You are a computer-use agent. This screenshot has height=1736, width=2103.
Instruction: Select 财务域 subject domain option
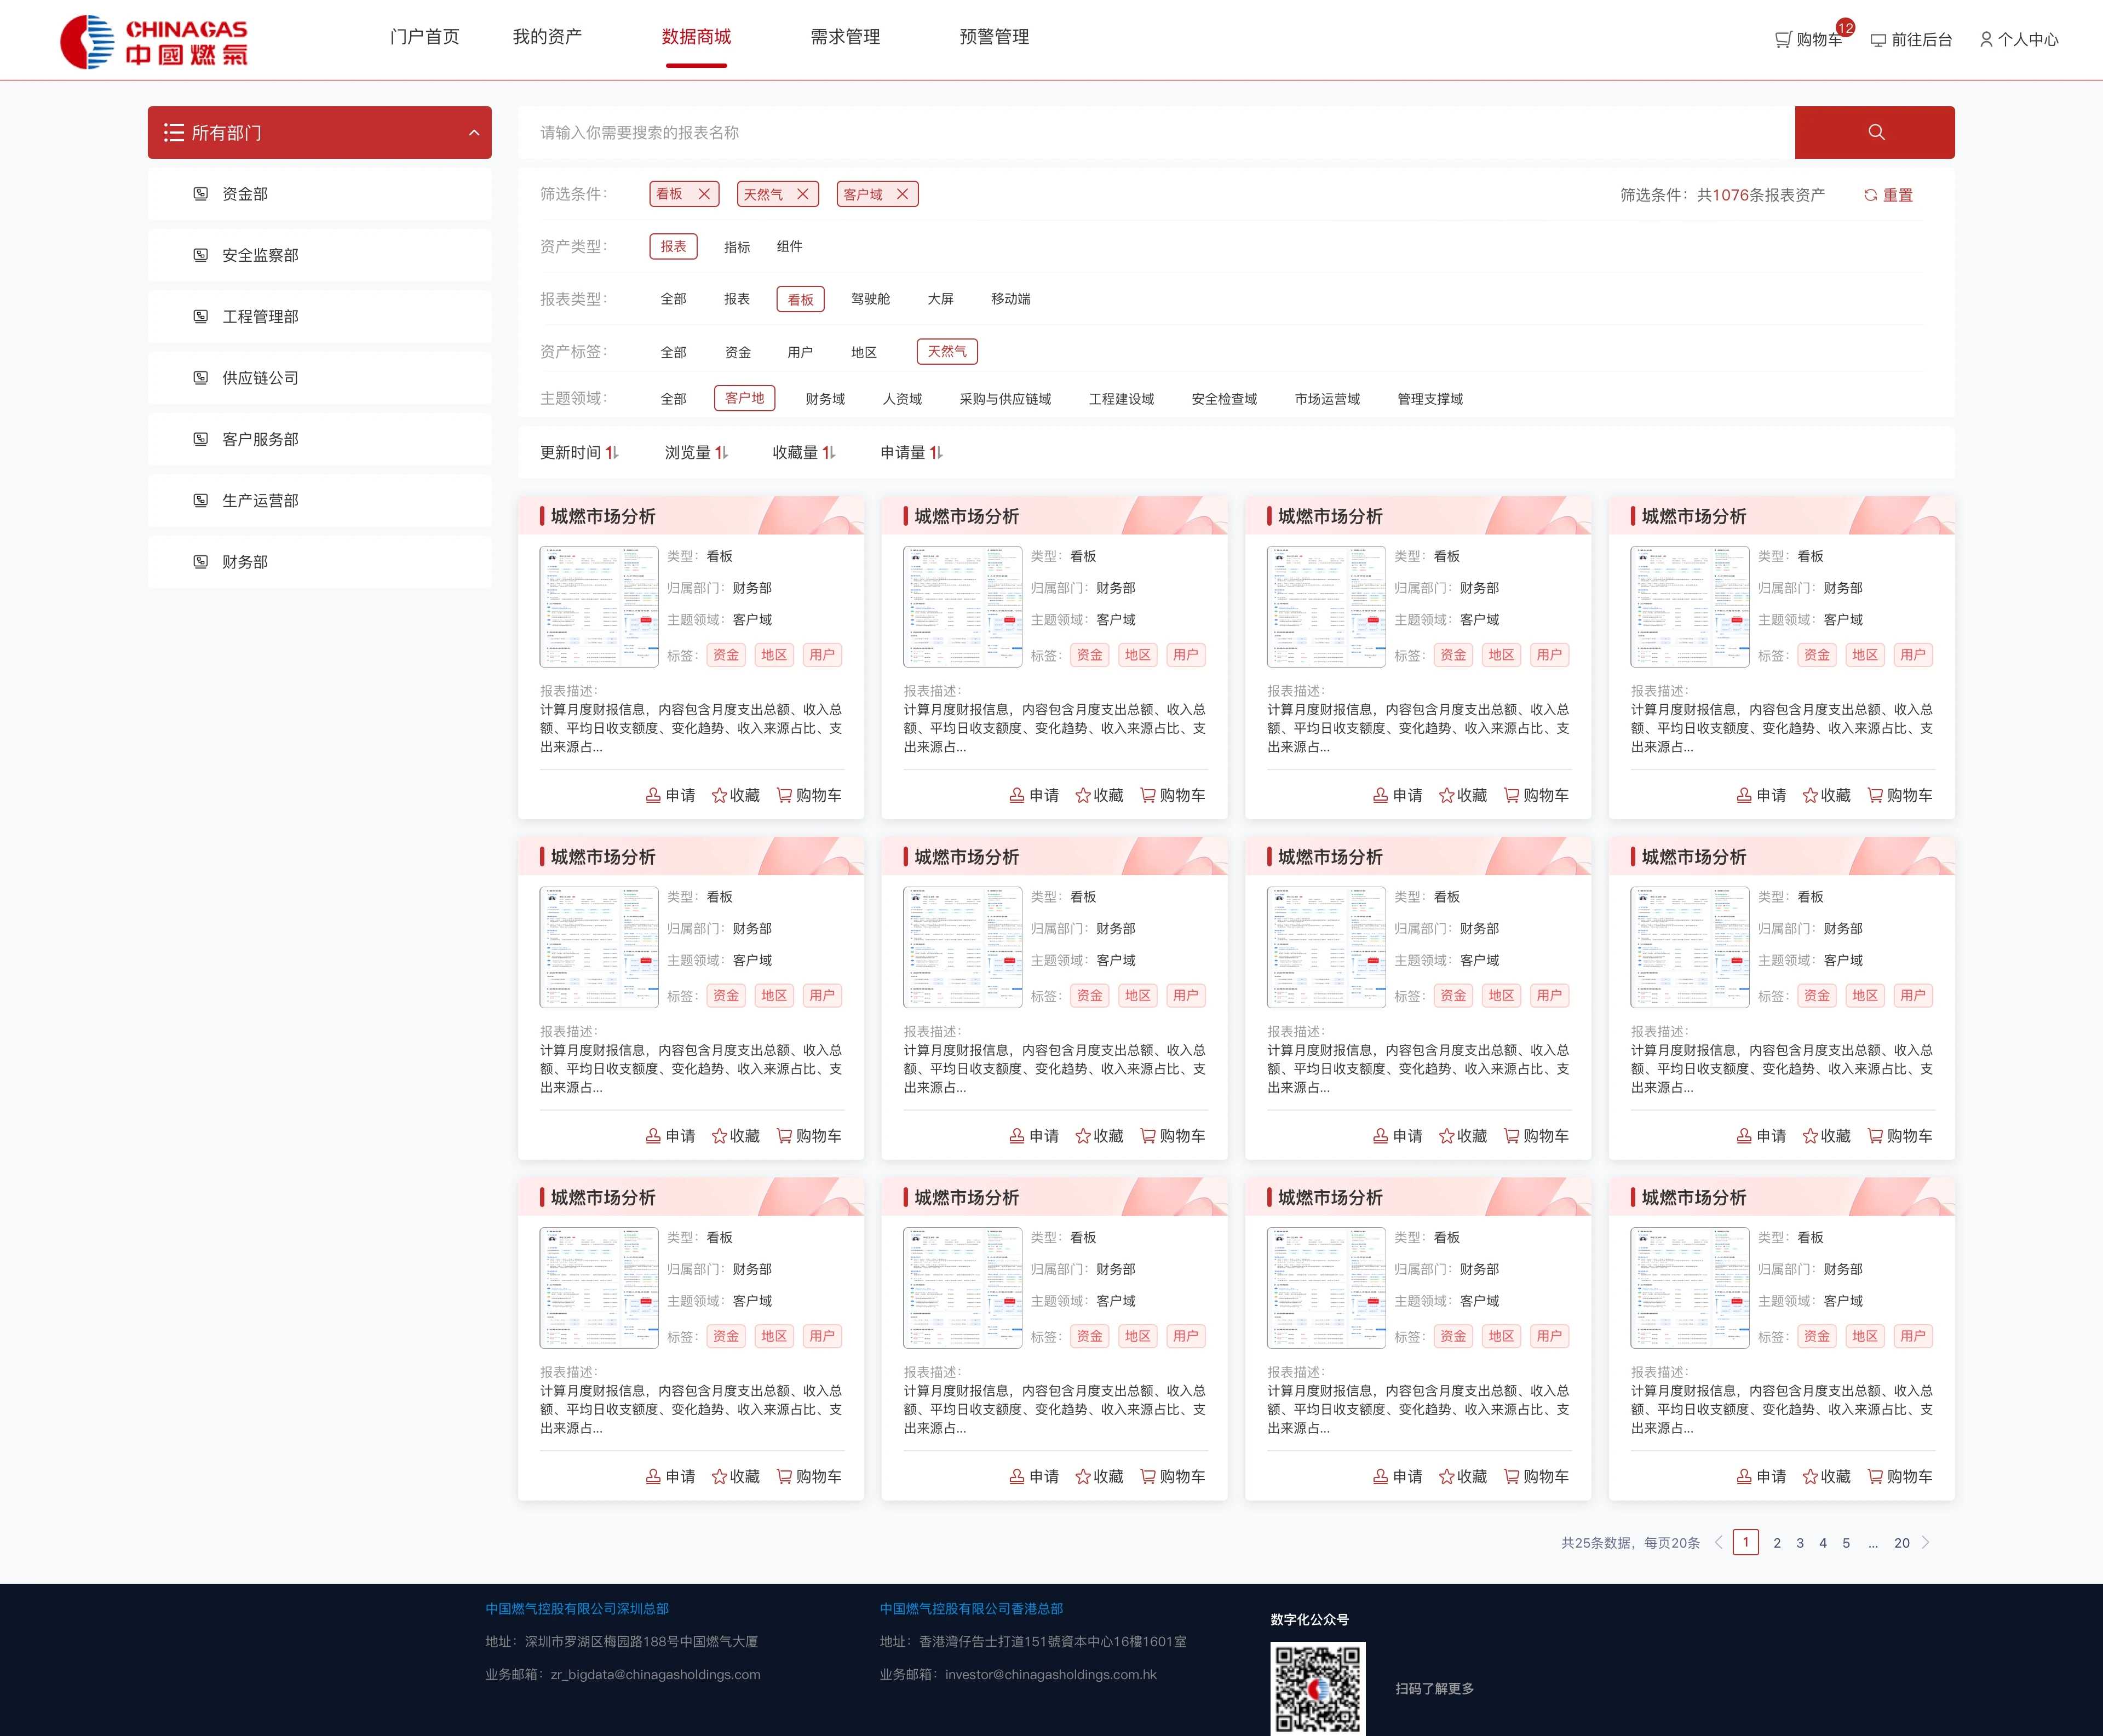[x=825, y=399]
